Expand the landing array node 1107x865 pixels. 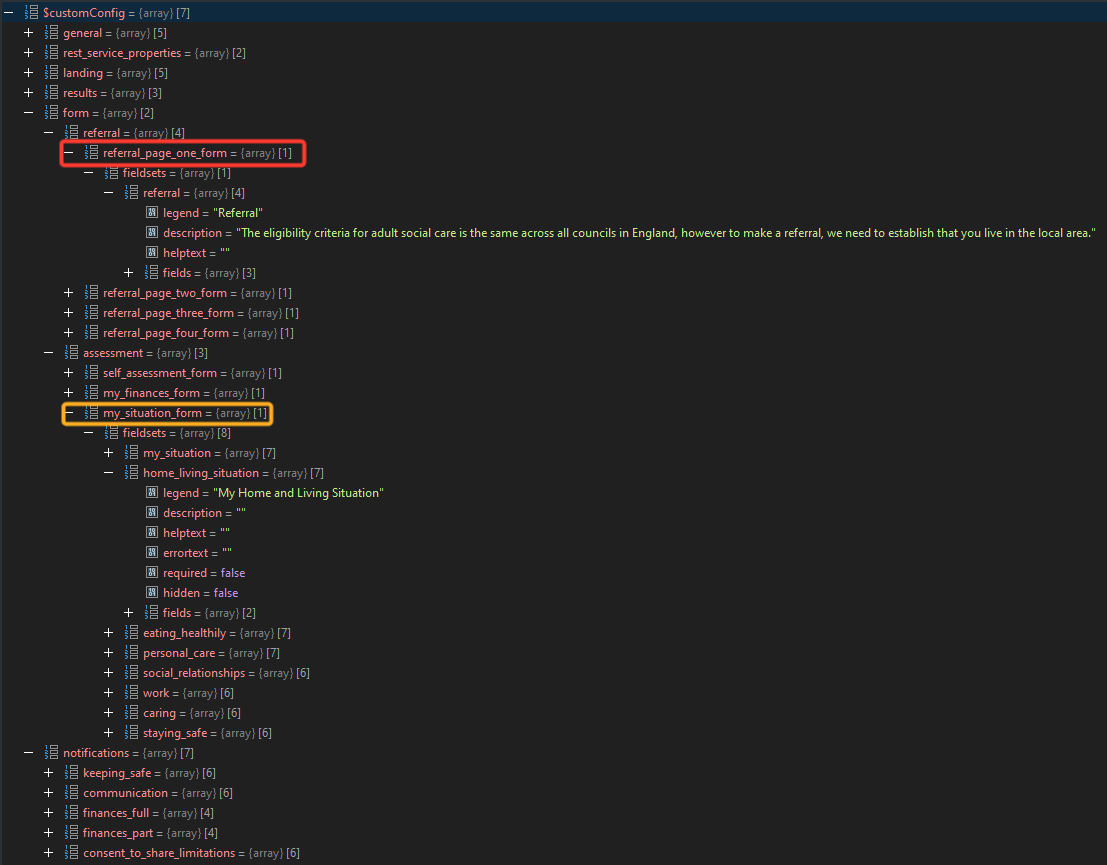pyautogui.click(x=28, y=73)
